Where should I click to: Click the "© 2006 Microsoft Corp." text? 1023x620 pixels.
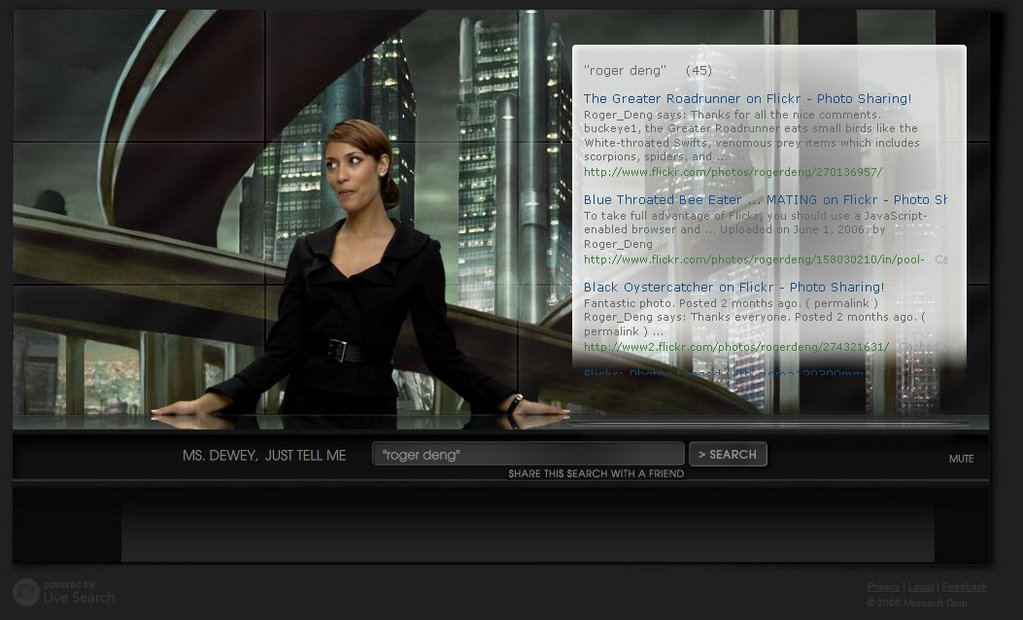click(x=918, y=603)
